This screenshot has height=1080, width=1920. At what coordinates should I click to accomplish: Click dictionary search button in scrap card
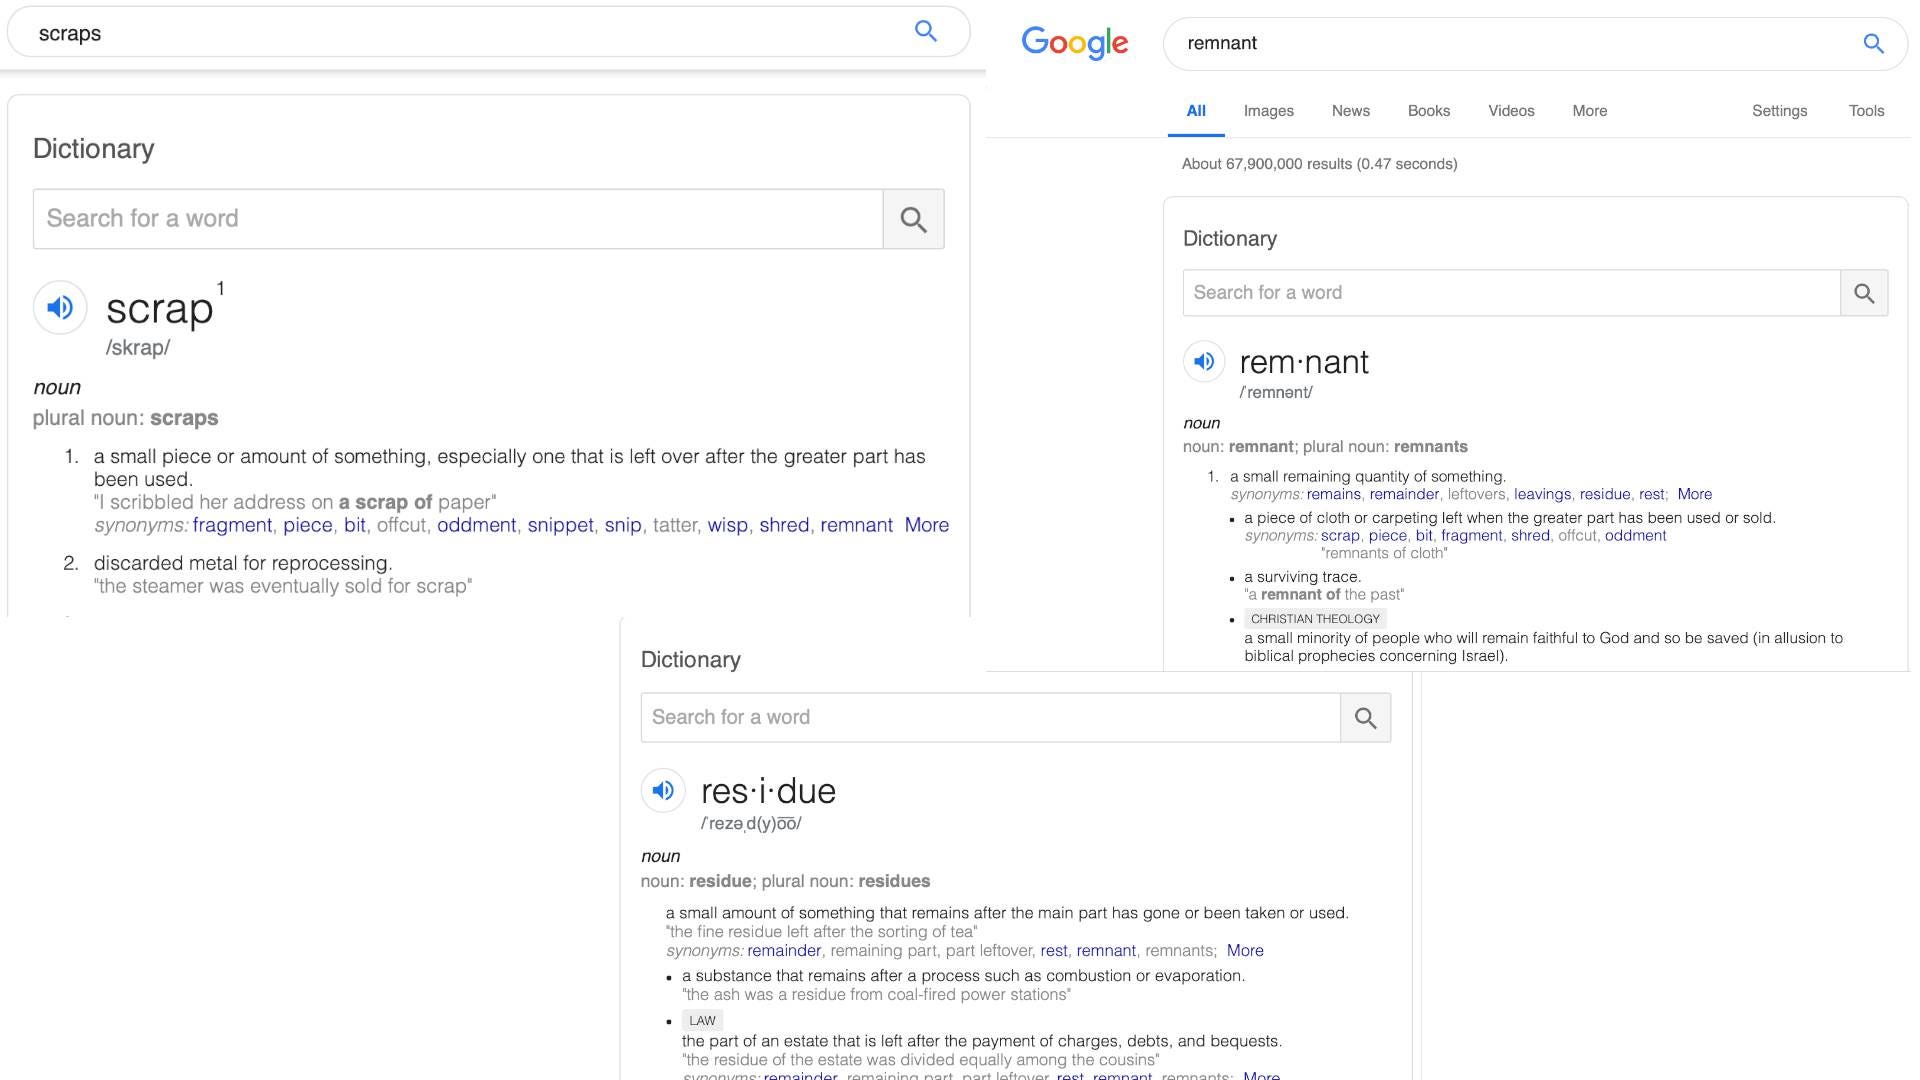pos(913,219)
